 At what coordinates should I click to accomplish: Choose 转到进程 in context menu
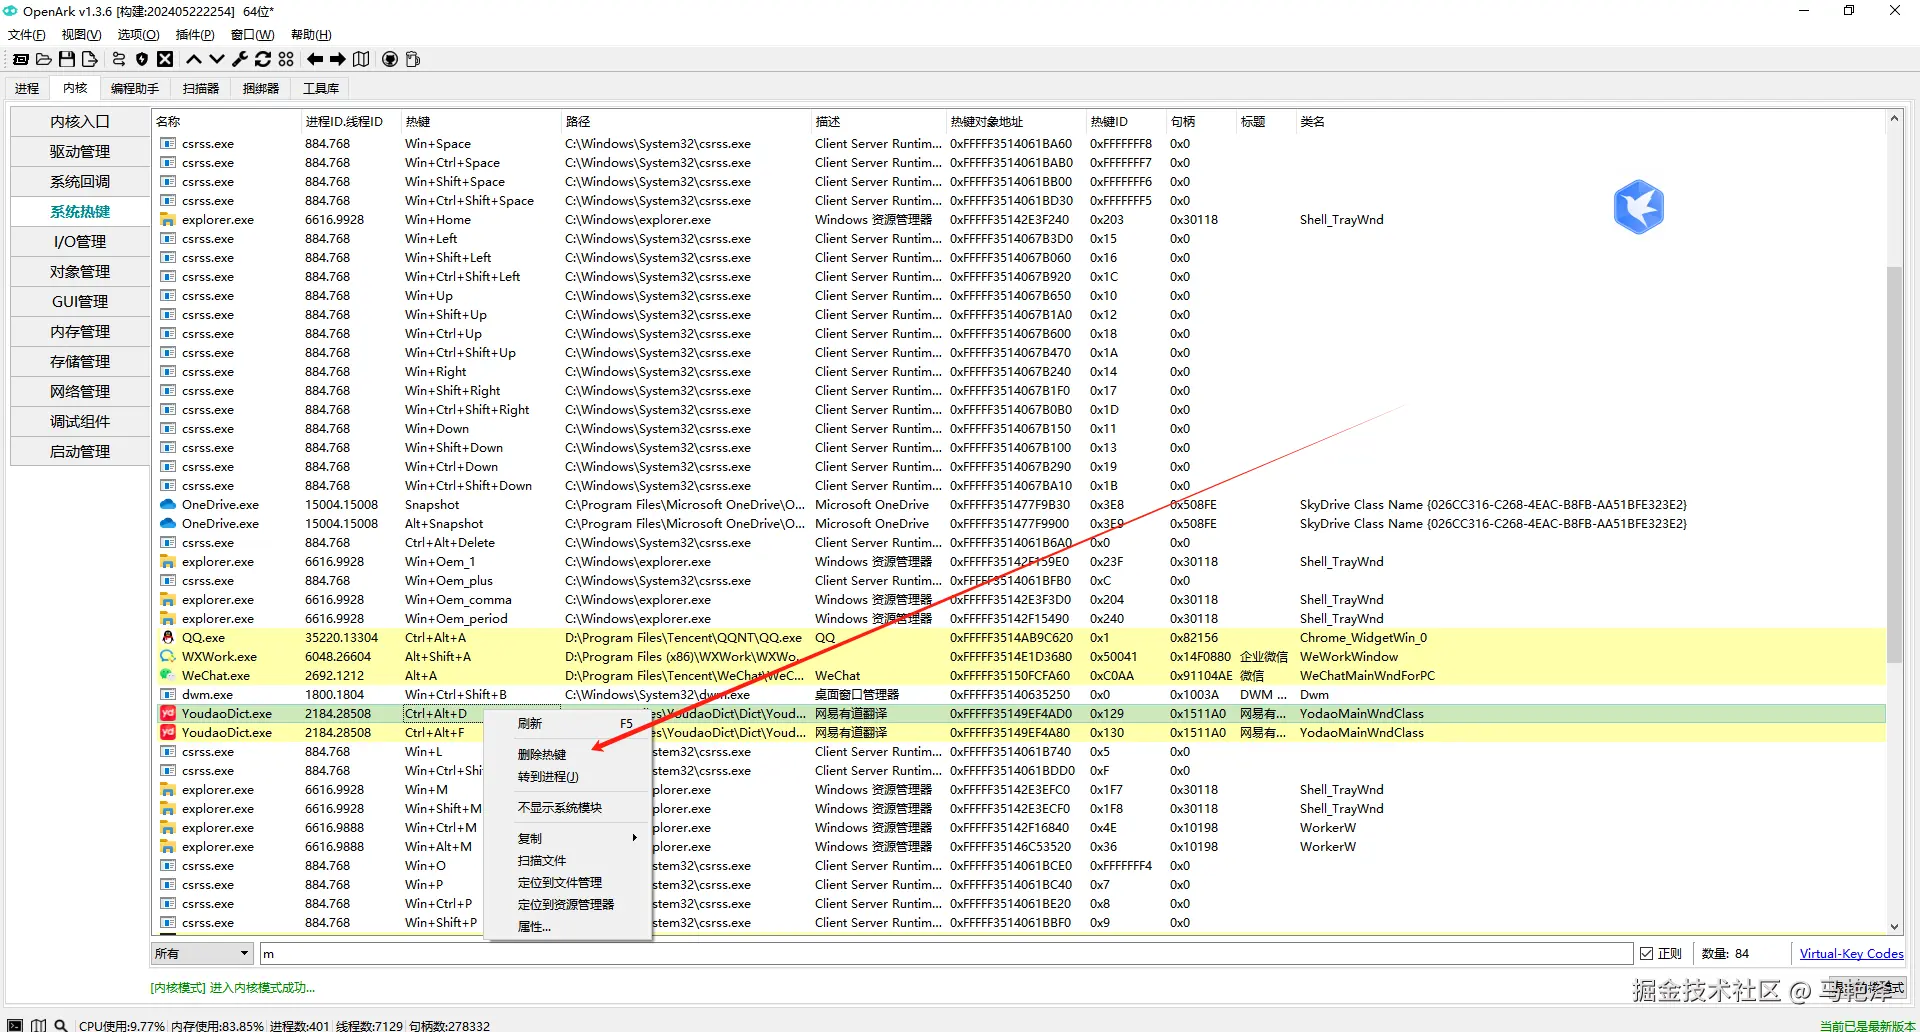(x=567, y=777)
